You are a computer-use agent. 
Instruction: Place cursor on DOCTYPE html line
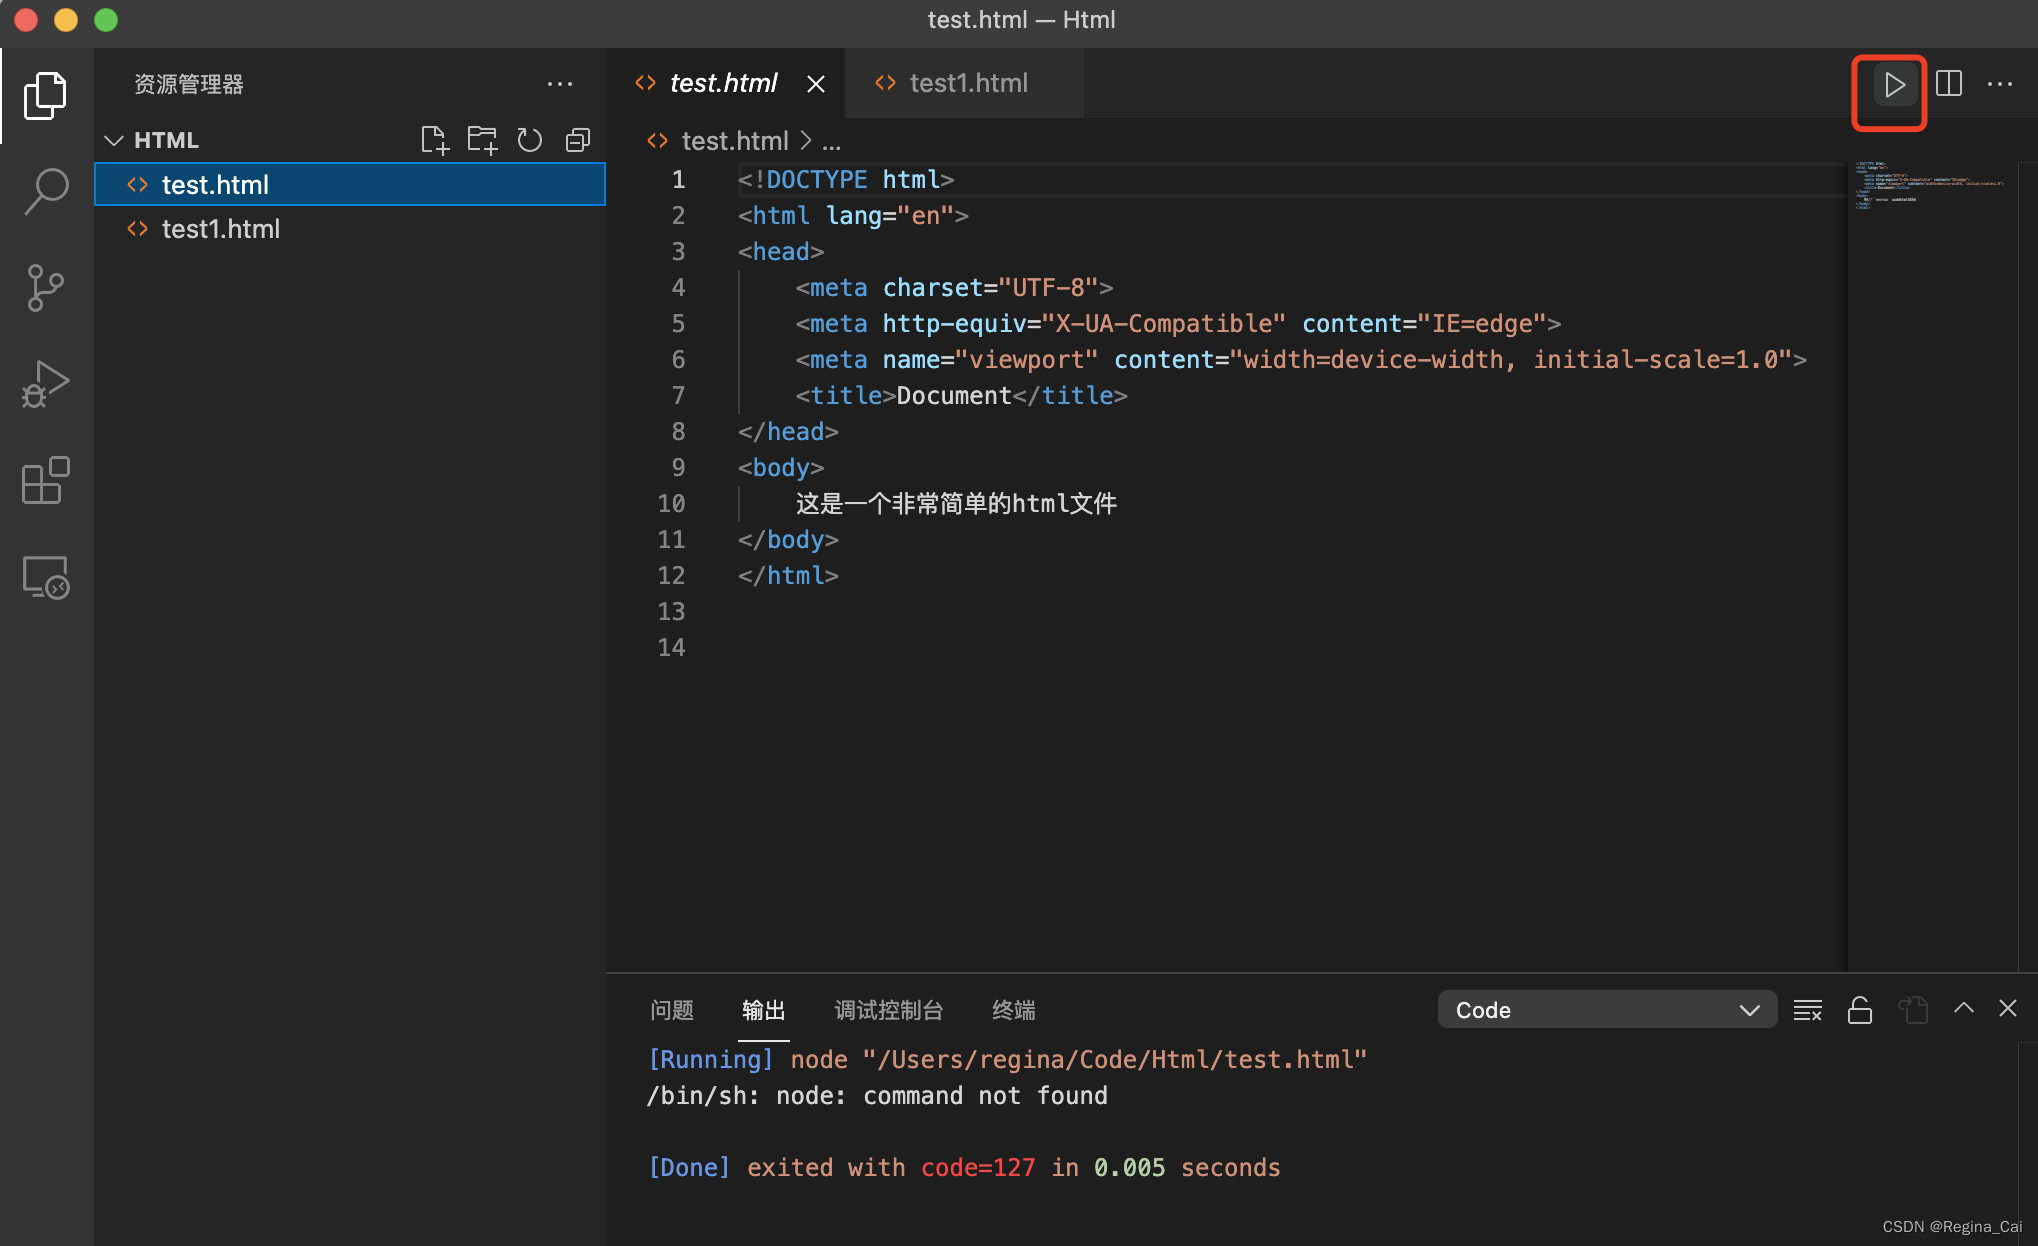(x=845, y=180)
